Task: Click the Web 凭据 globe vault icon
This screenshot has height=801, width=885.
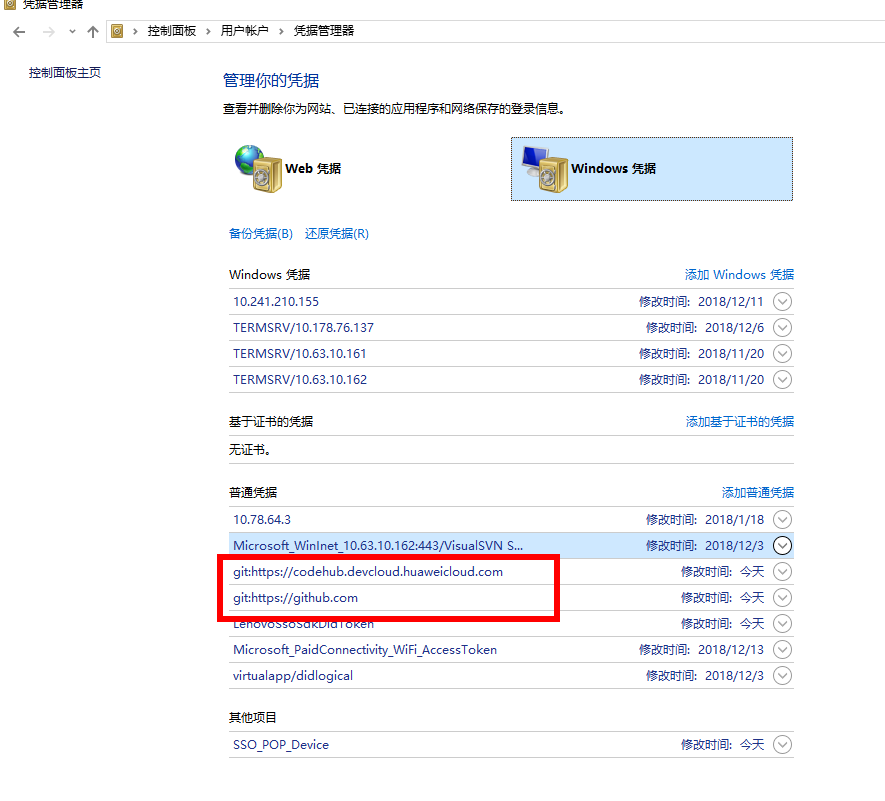Action: pos(258,169)
